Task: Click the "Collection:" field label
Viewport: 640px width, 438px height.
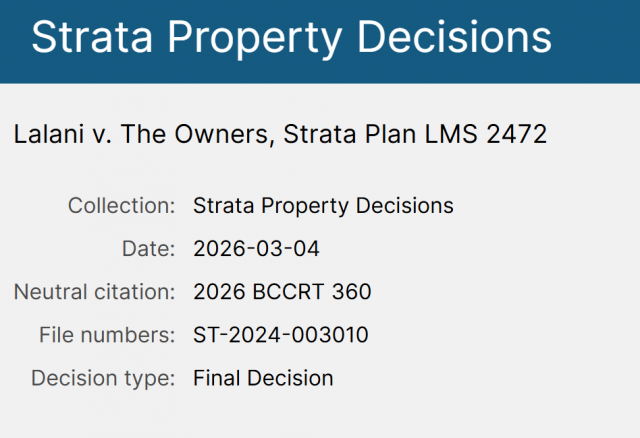Action: pyautogui.click(x=122, y=206)
